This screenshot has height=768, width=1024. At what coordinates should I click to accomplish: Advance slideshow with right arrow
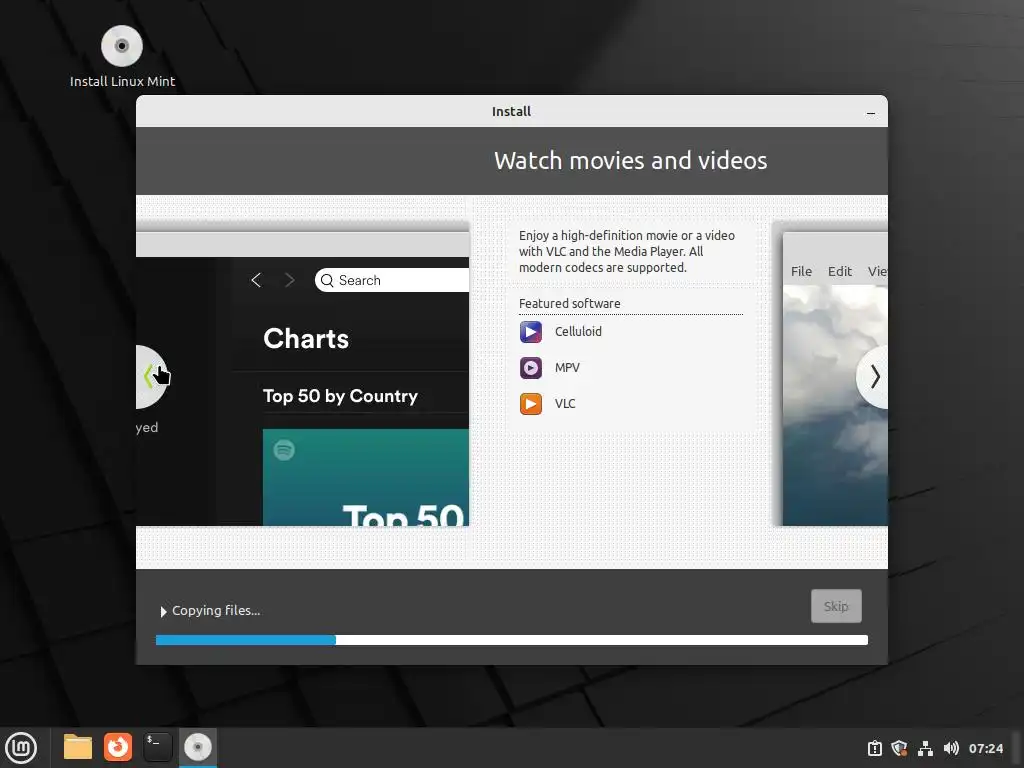(872, 377)
